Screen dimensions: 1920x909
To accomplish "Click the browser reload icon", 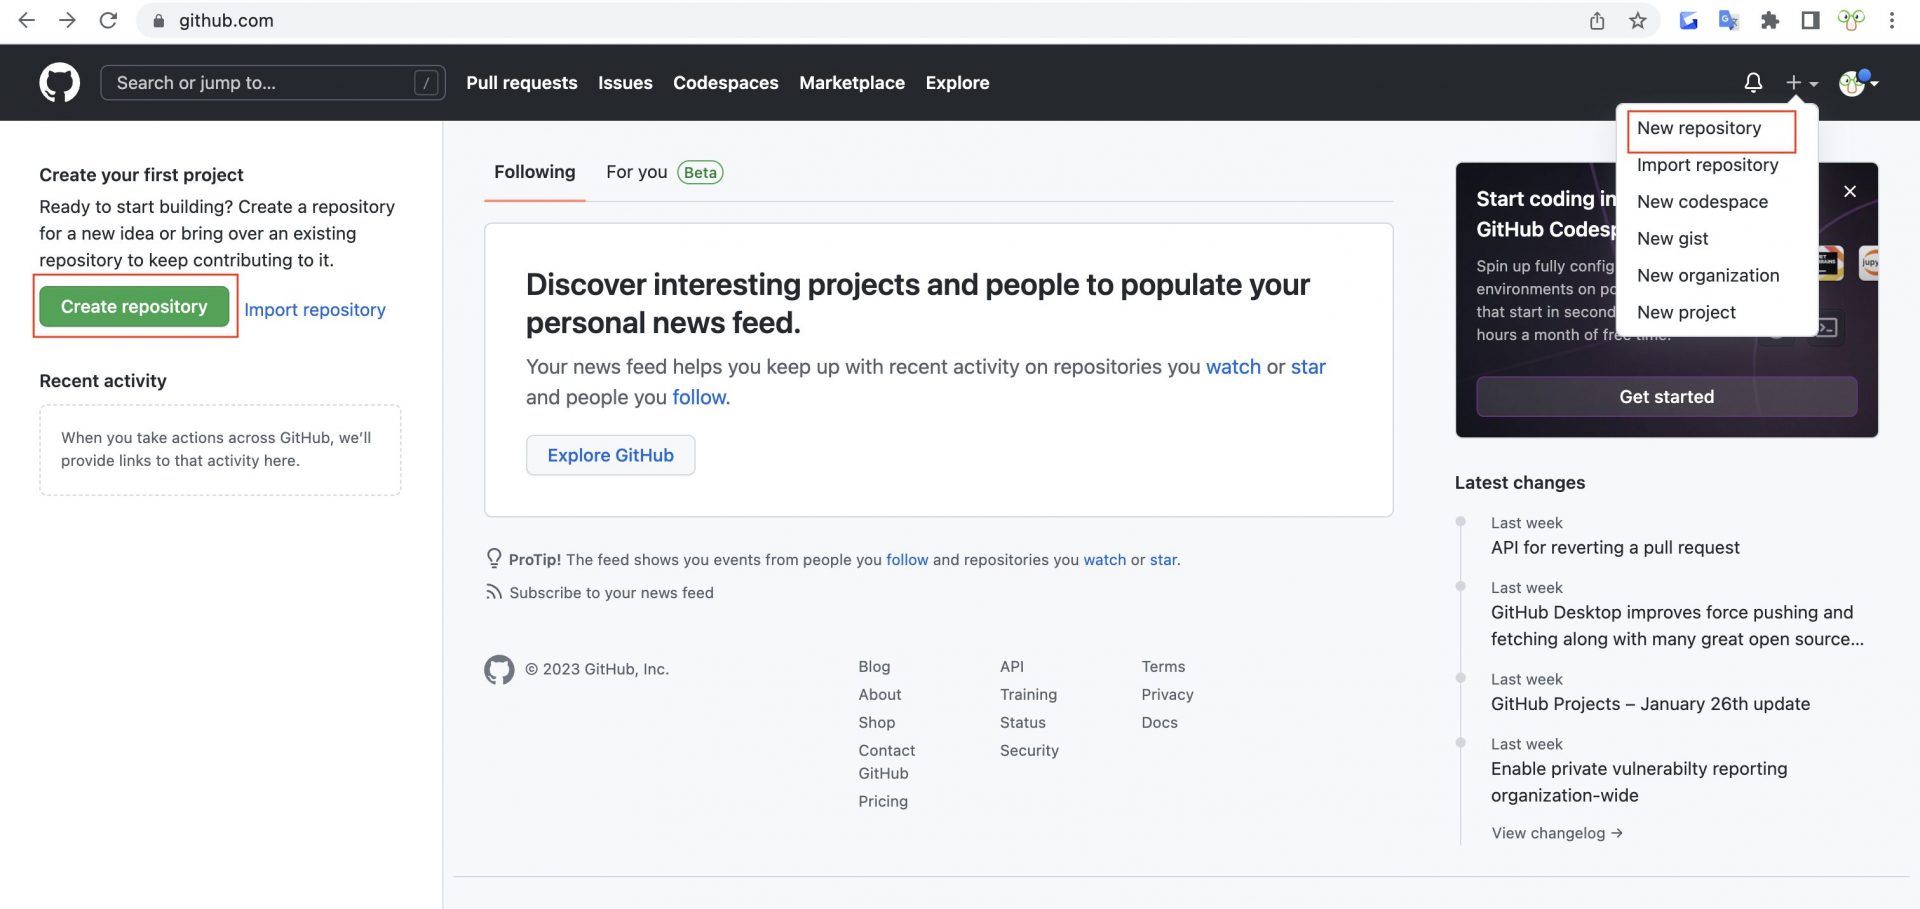I will coord(108,20).
